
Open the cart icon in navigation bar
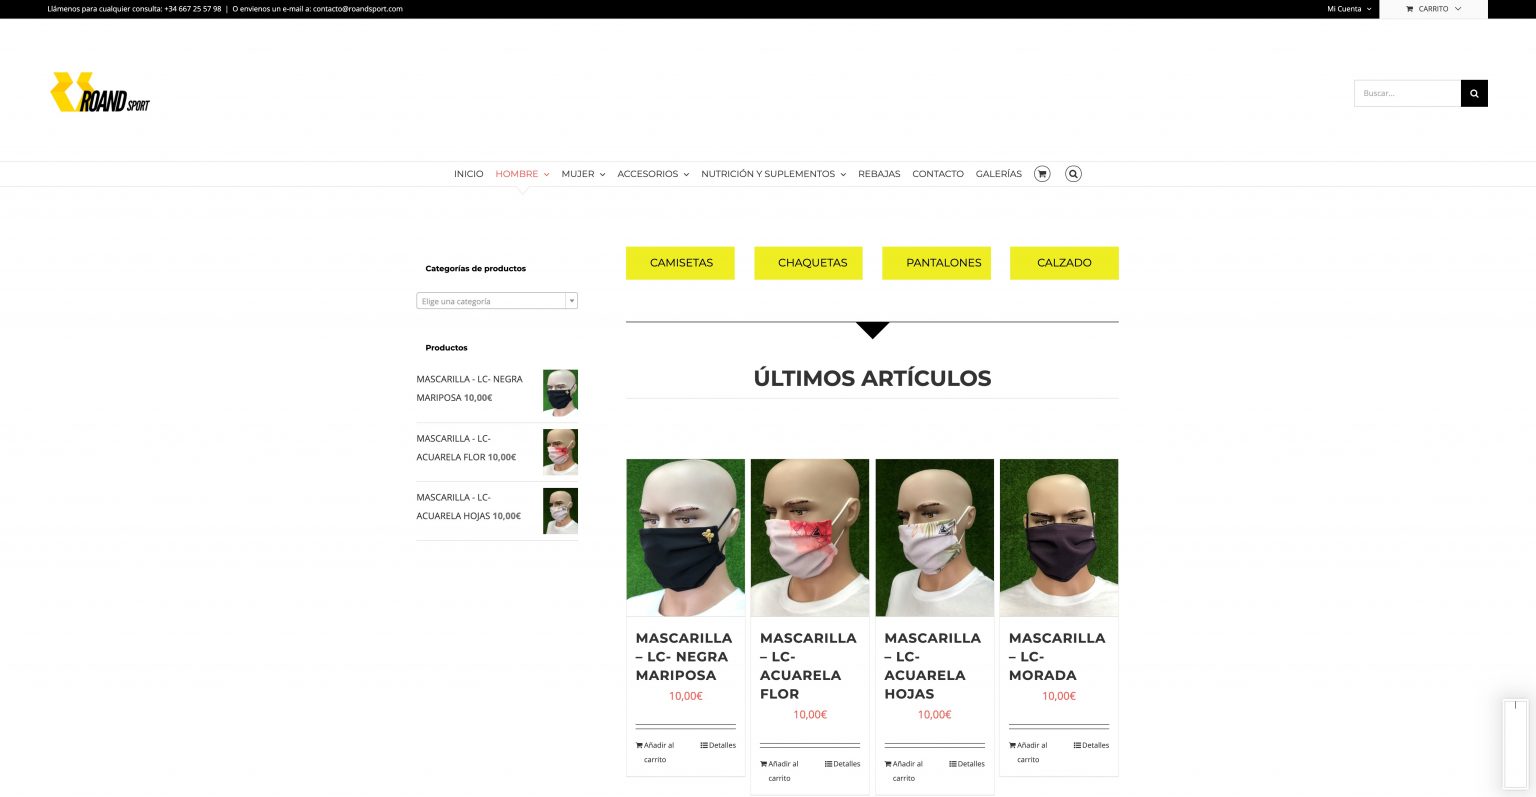[x=1042, y=174]
